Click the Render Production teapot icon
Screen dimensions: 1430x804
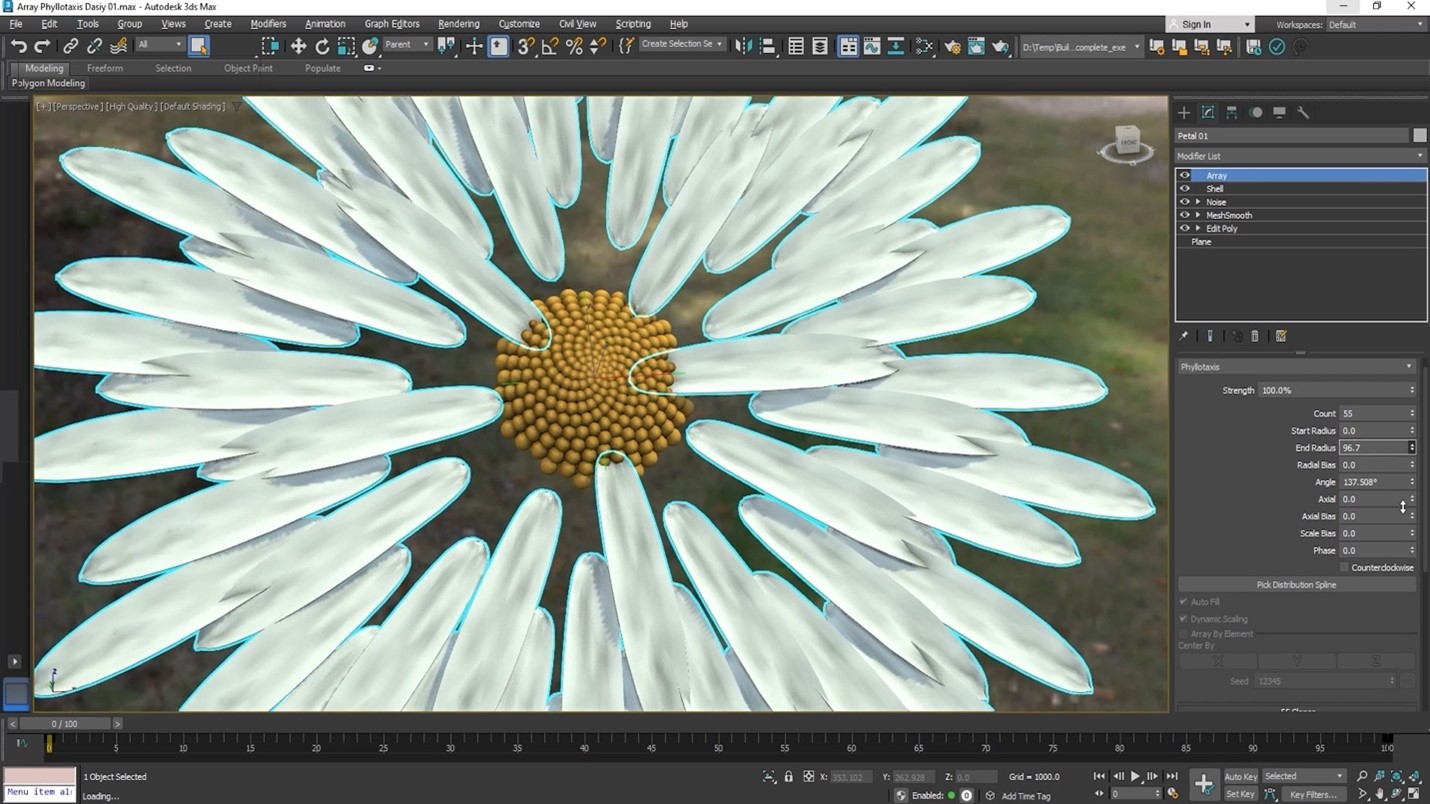1001,46
